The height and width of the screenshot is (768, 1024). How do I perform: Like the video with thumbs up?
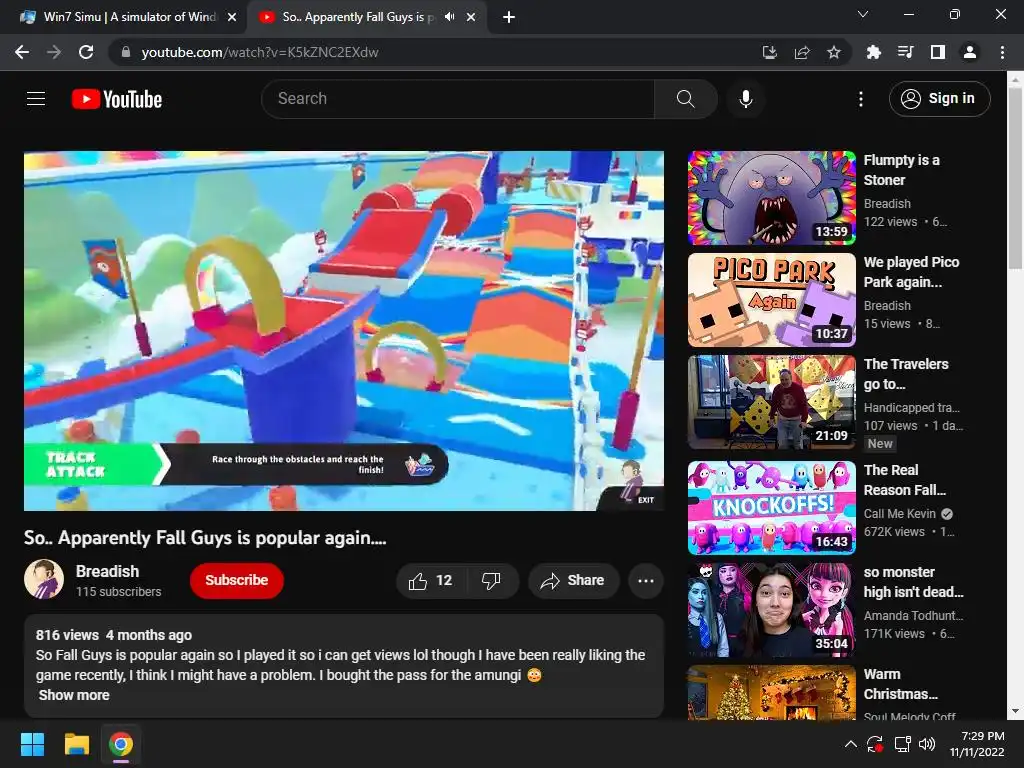(430, 581)
